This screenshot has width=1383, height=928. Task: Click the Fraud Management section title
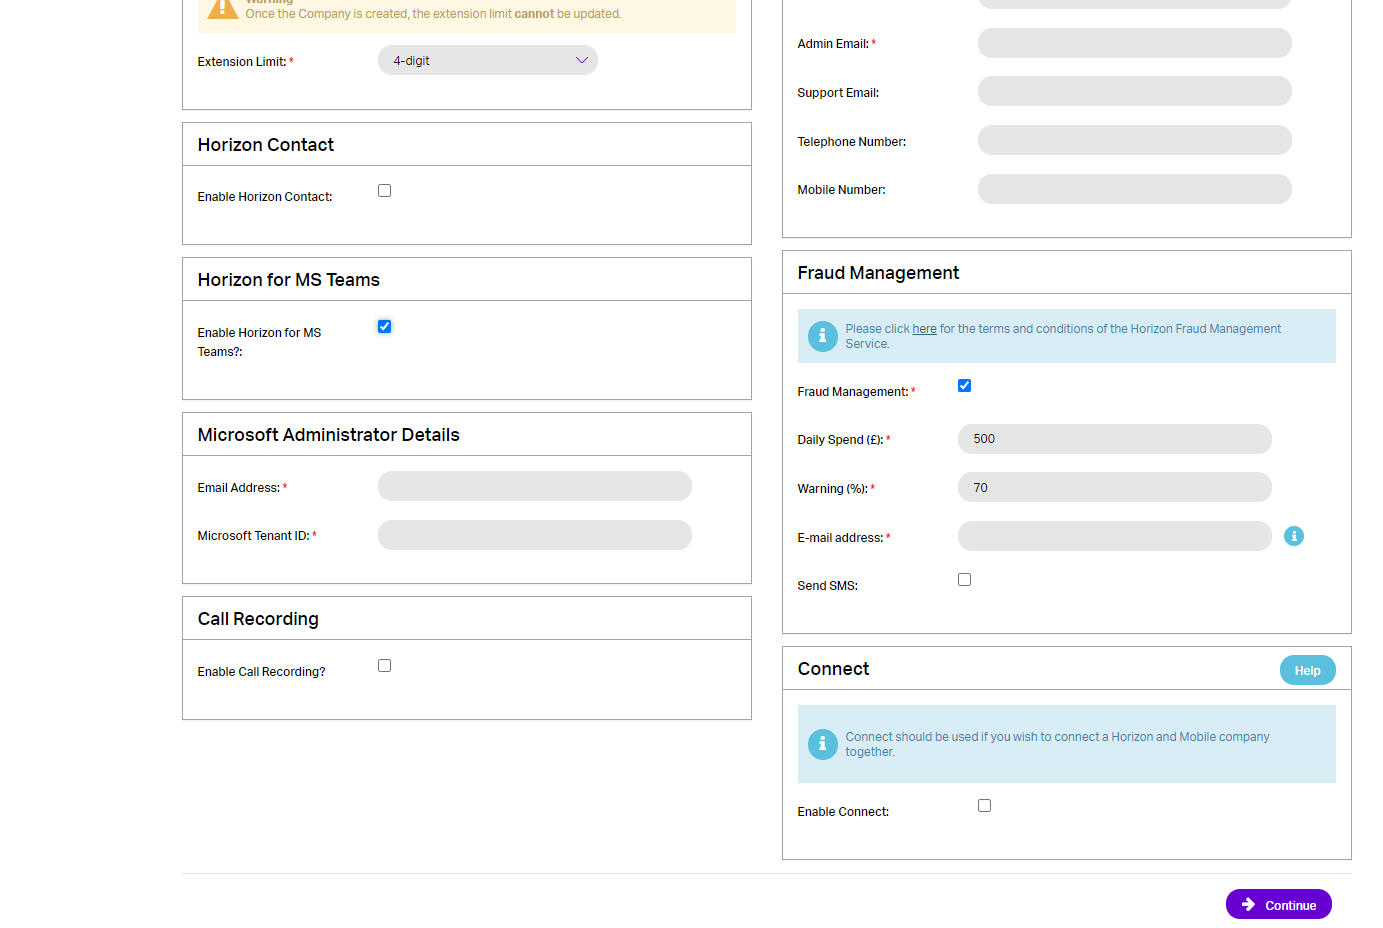[x=878, y=273]
